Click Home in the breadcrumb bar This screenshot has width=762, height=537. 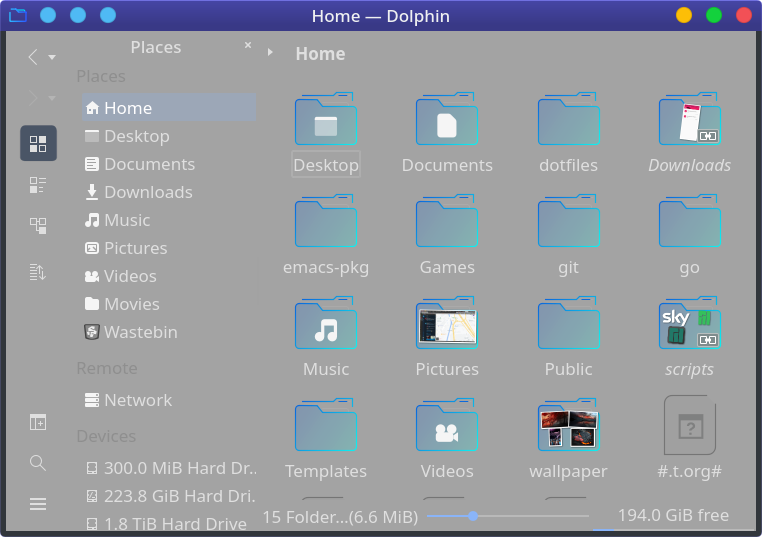[x=320, y=54]
